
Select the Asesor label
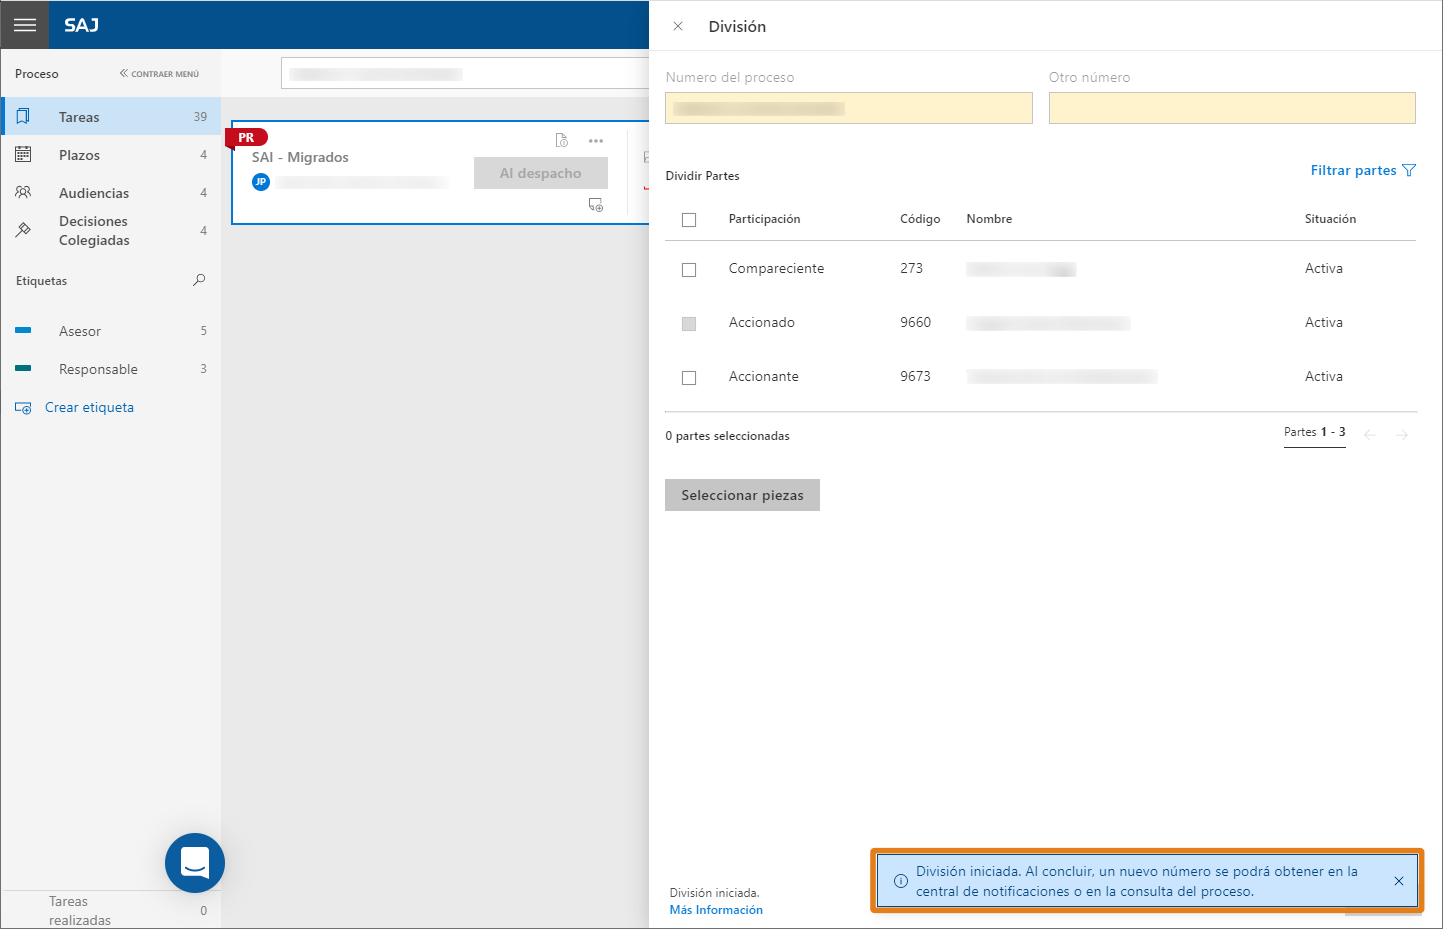point(111,331)
